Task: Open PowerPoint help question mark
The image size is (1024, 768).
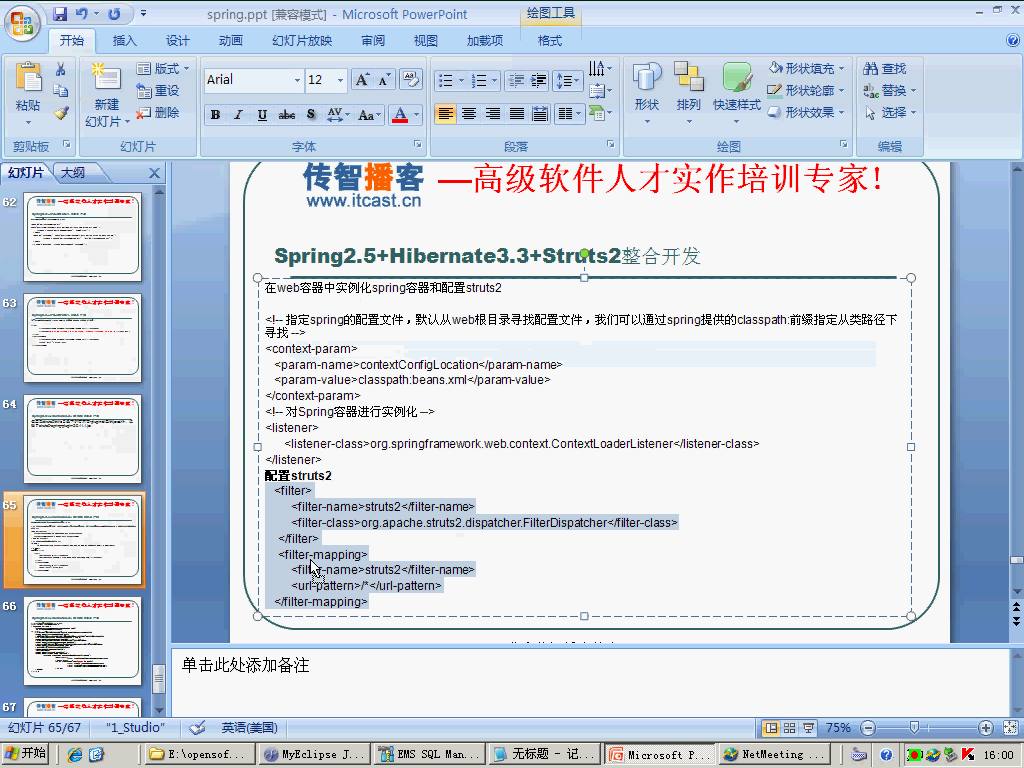Action: pos(1013,40)
